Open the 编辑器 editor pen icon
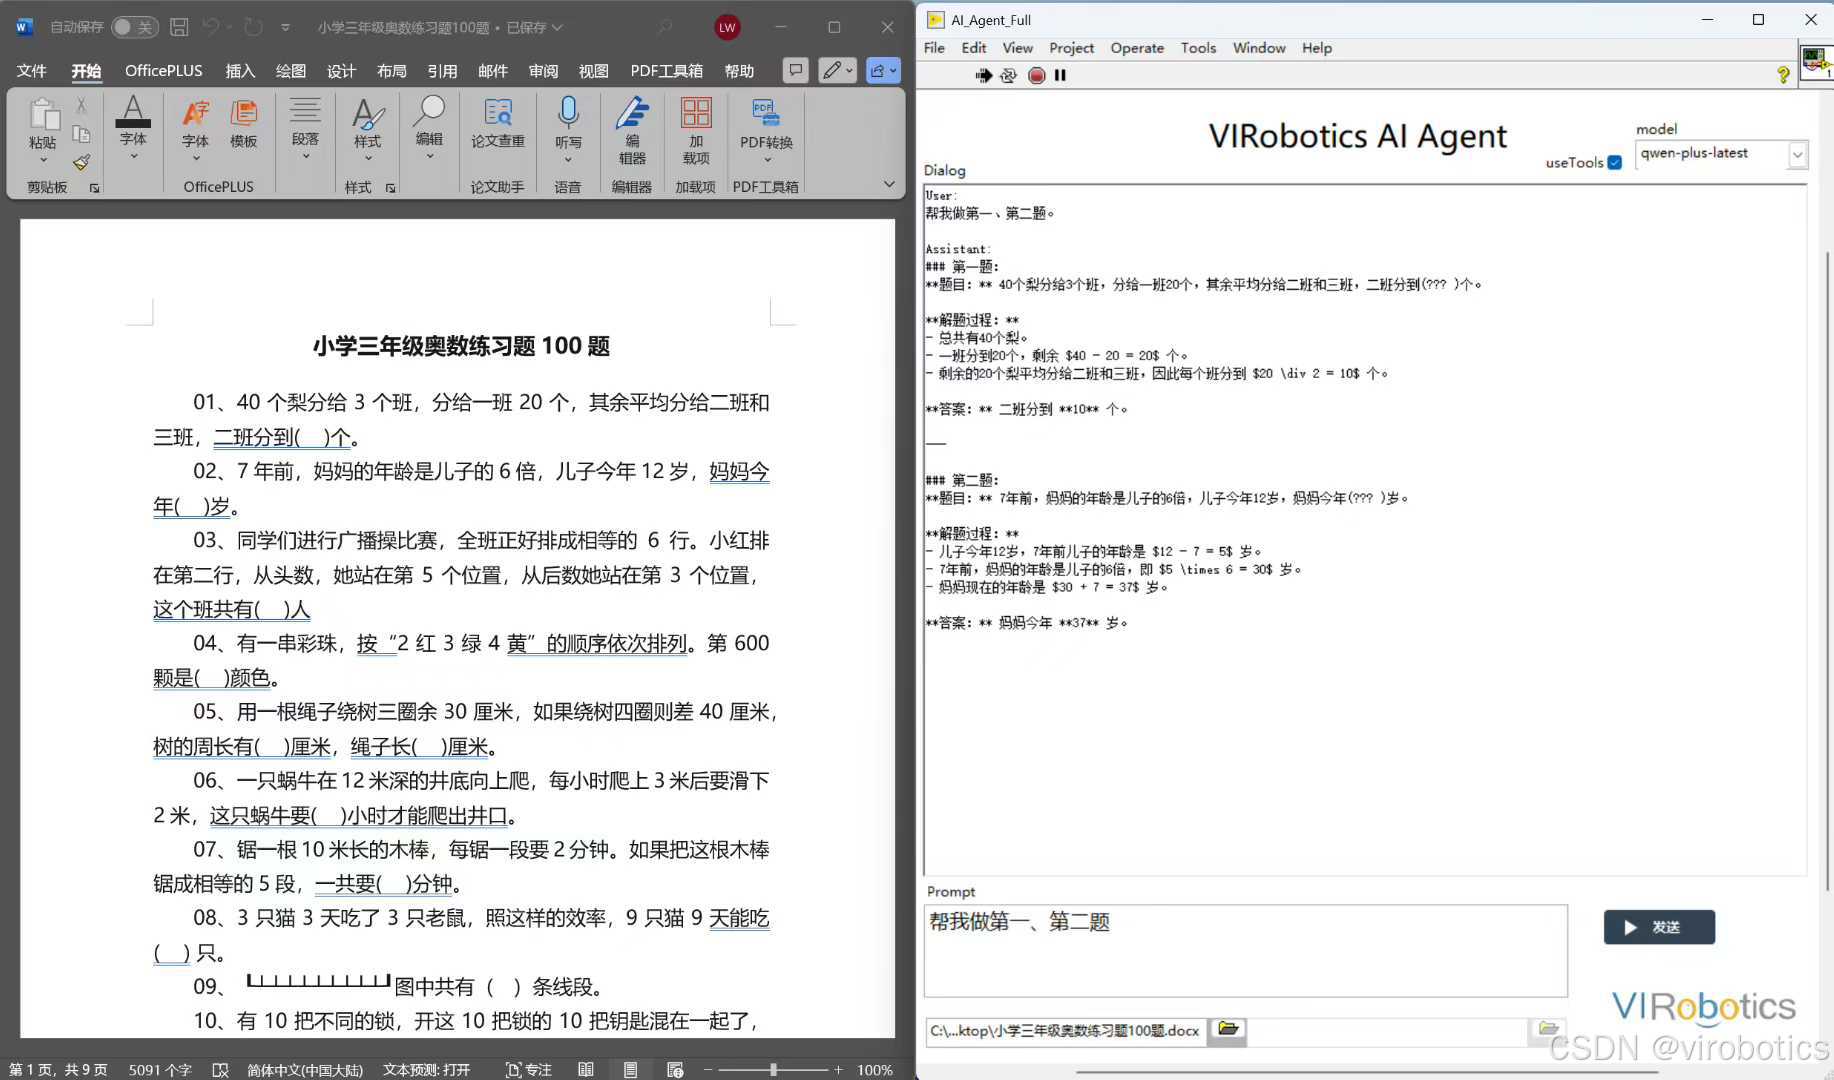Viewport: 1834px width, 1080px height. point(632,130)
